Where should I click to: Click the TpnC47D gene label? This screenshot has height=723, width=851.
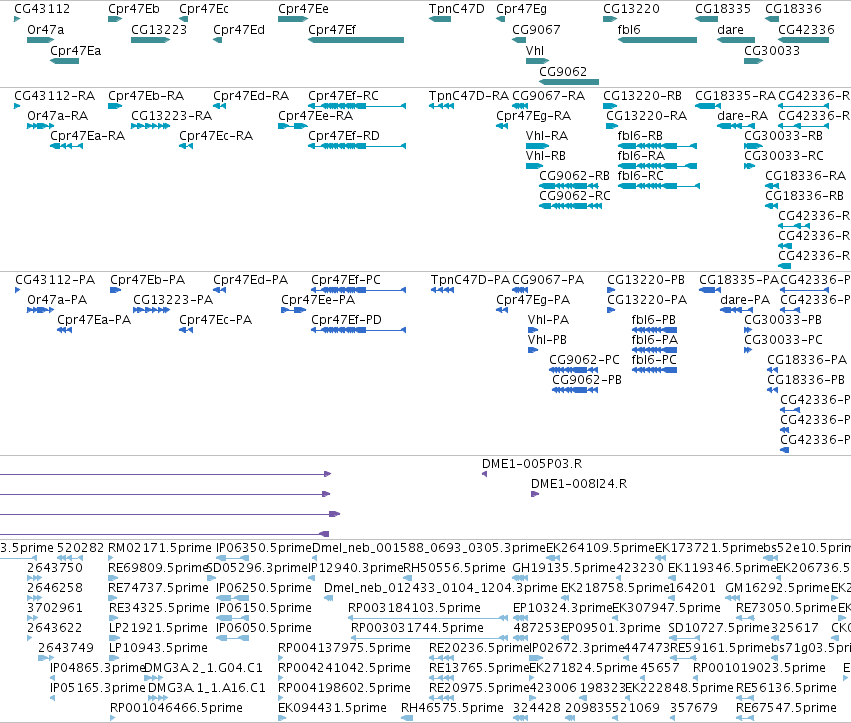tap(456, 9)
